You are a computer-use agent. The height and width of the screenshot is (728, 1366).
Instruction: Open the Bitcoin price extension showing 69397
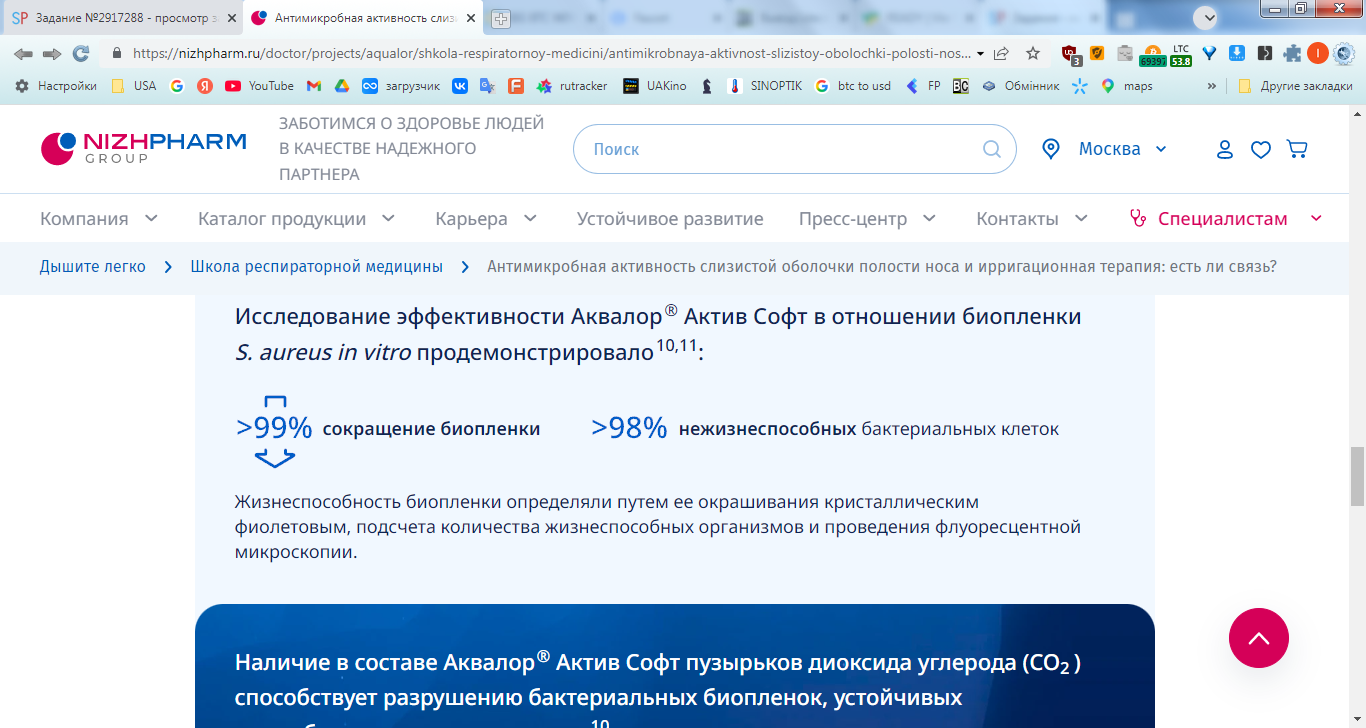pyautogui.click(x=1152, y=54)
